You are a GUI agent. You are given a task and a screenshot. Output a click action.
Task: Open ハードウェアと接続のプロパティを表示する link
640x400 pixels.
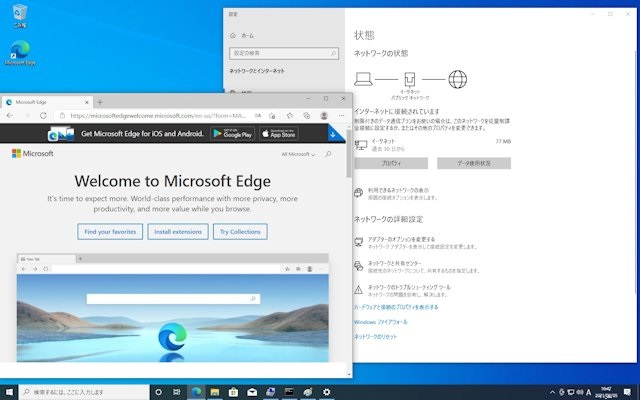tap(396, 307)
